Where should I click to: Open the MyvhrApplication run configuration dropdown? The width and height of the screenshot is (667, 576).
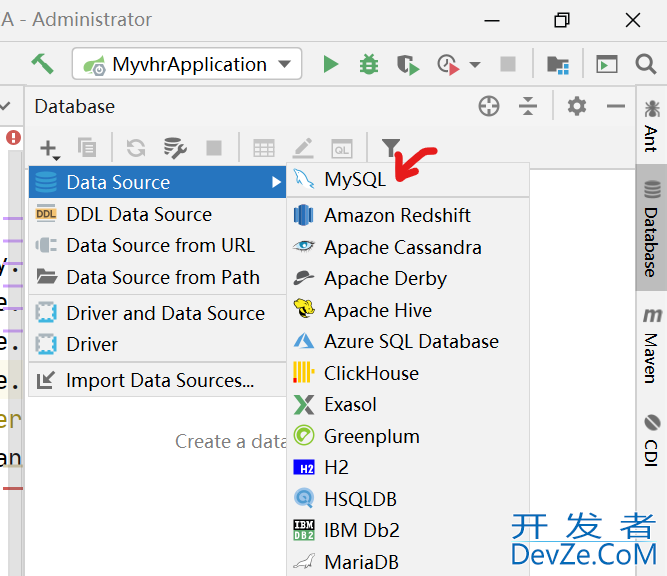[187, 64]
